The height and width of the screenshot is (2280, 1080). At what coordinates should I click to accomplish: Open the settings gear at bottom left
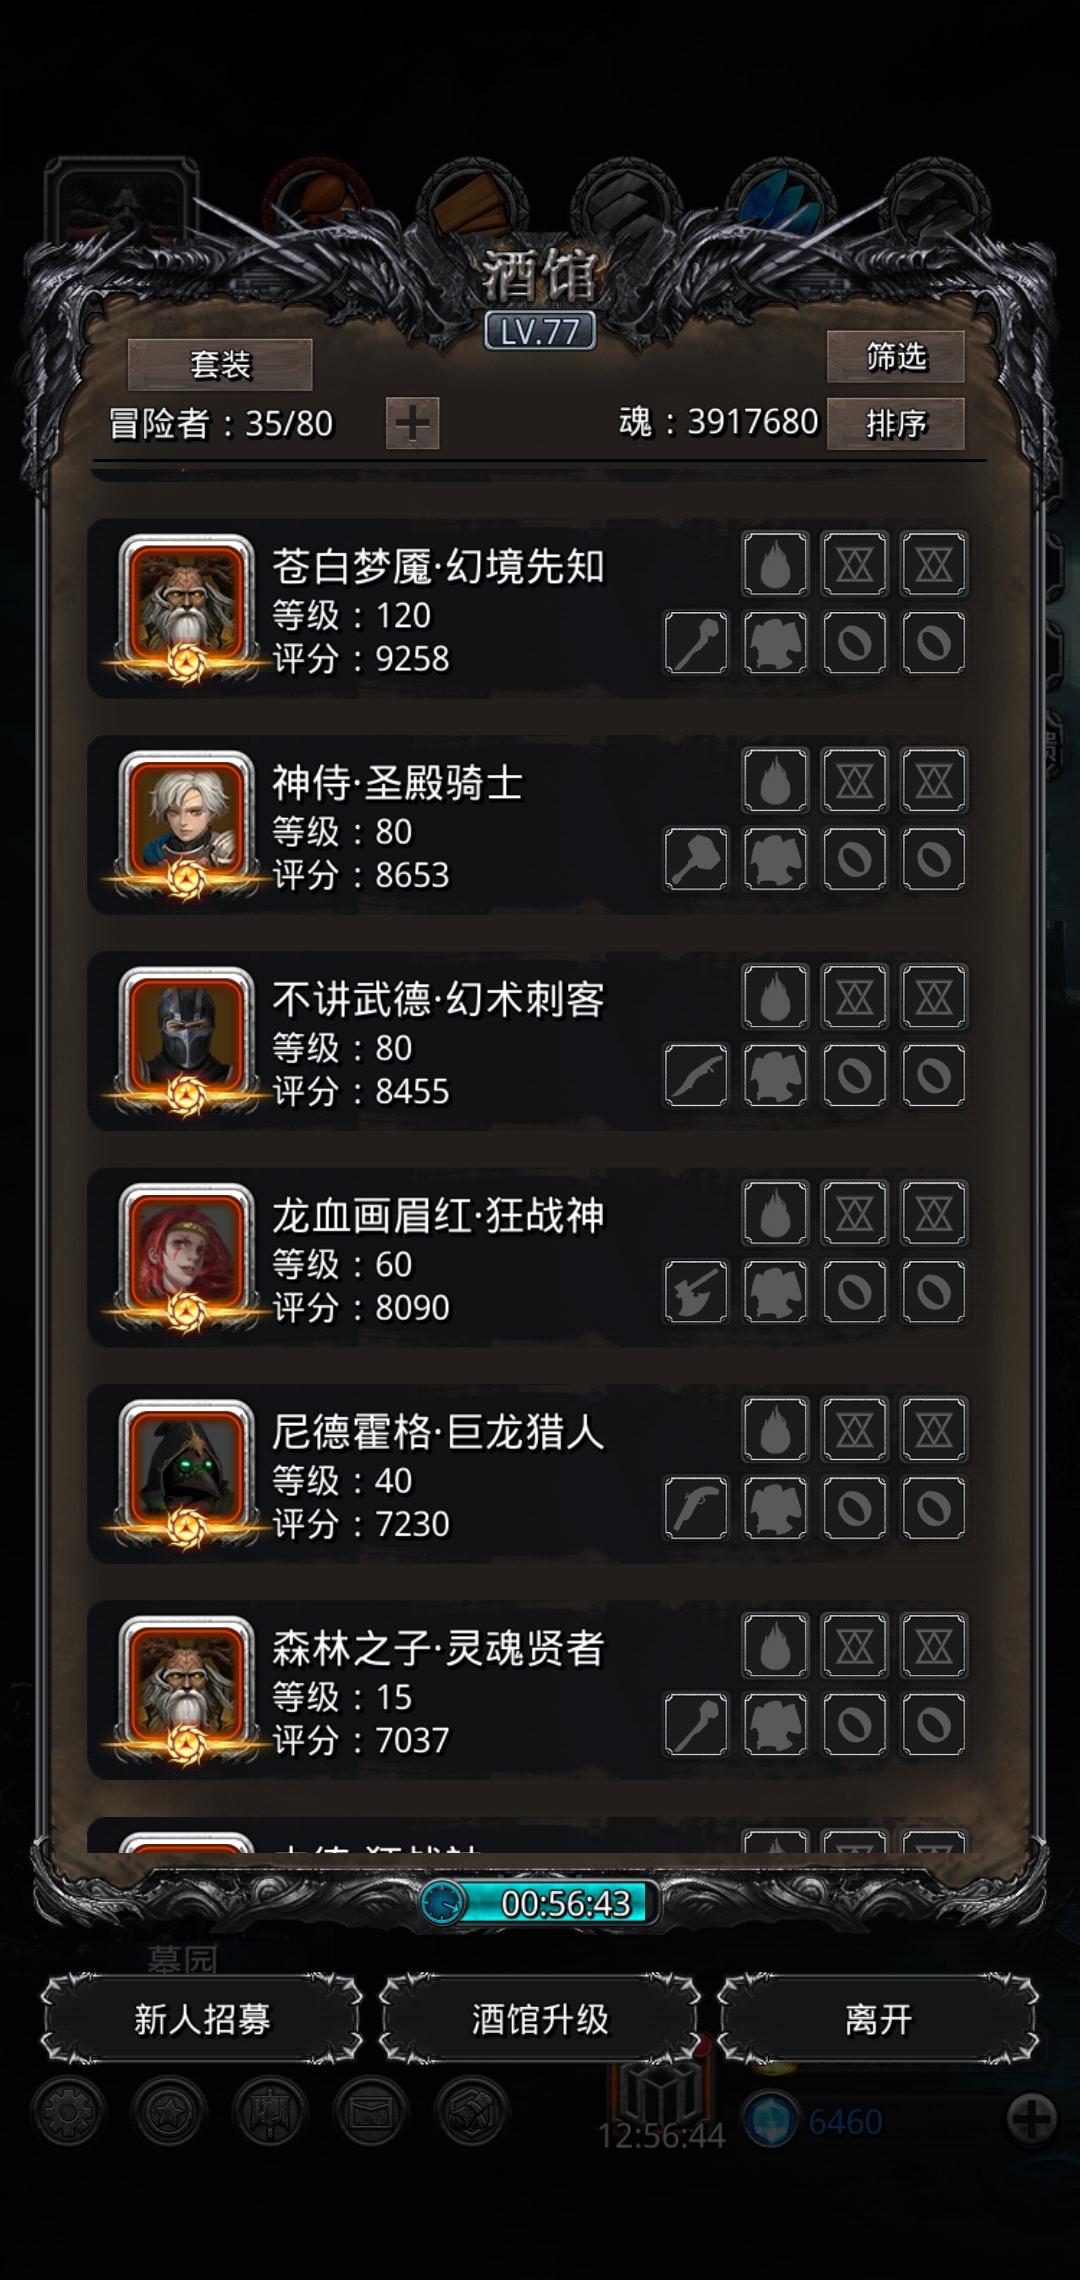click(x=67, y=2112)
